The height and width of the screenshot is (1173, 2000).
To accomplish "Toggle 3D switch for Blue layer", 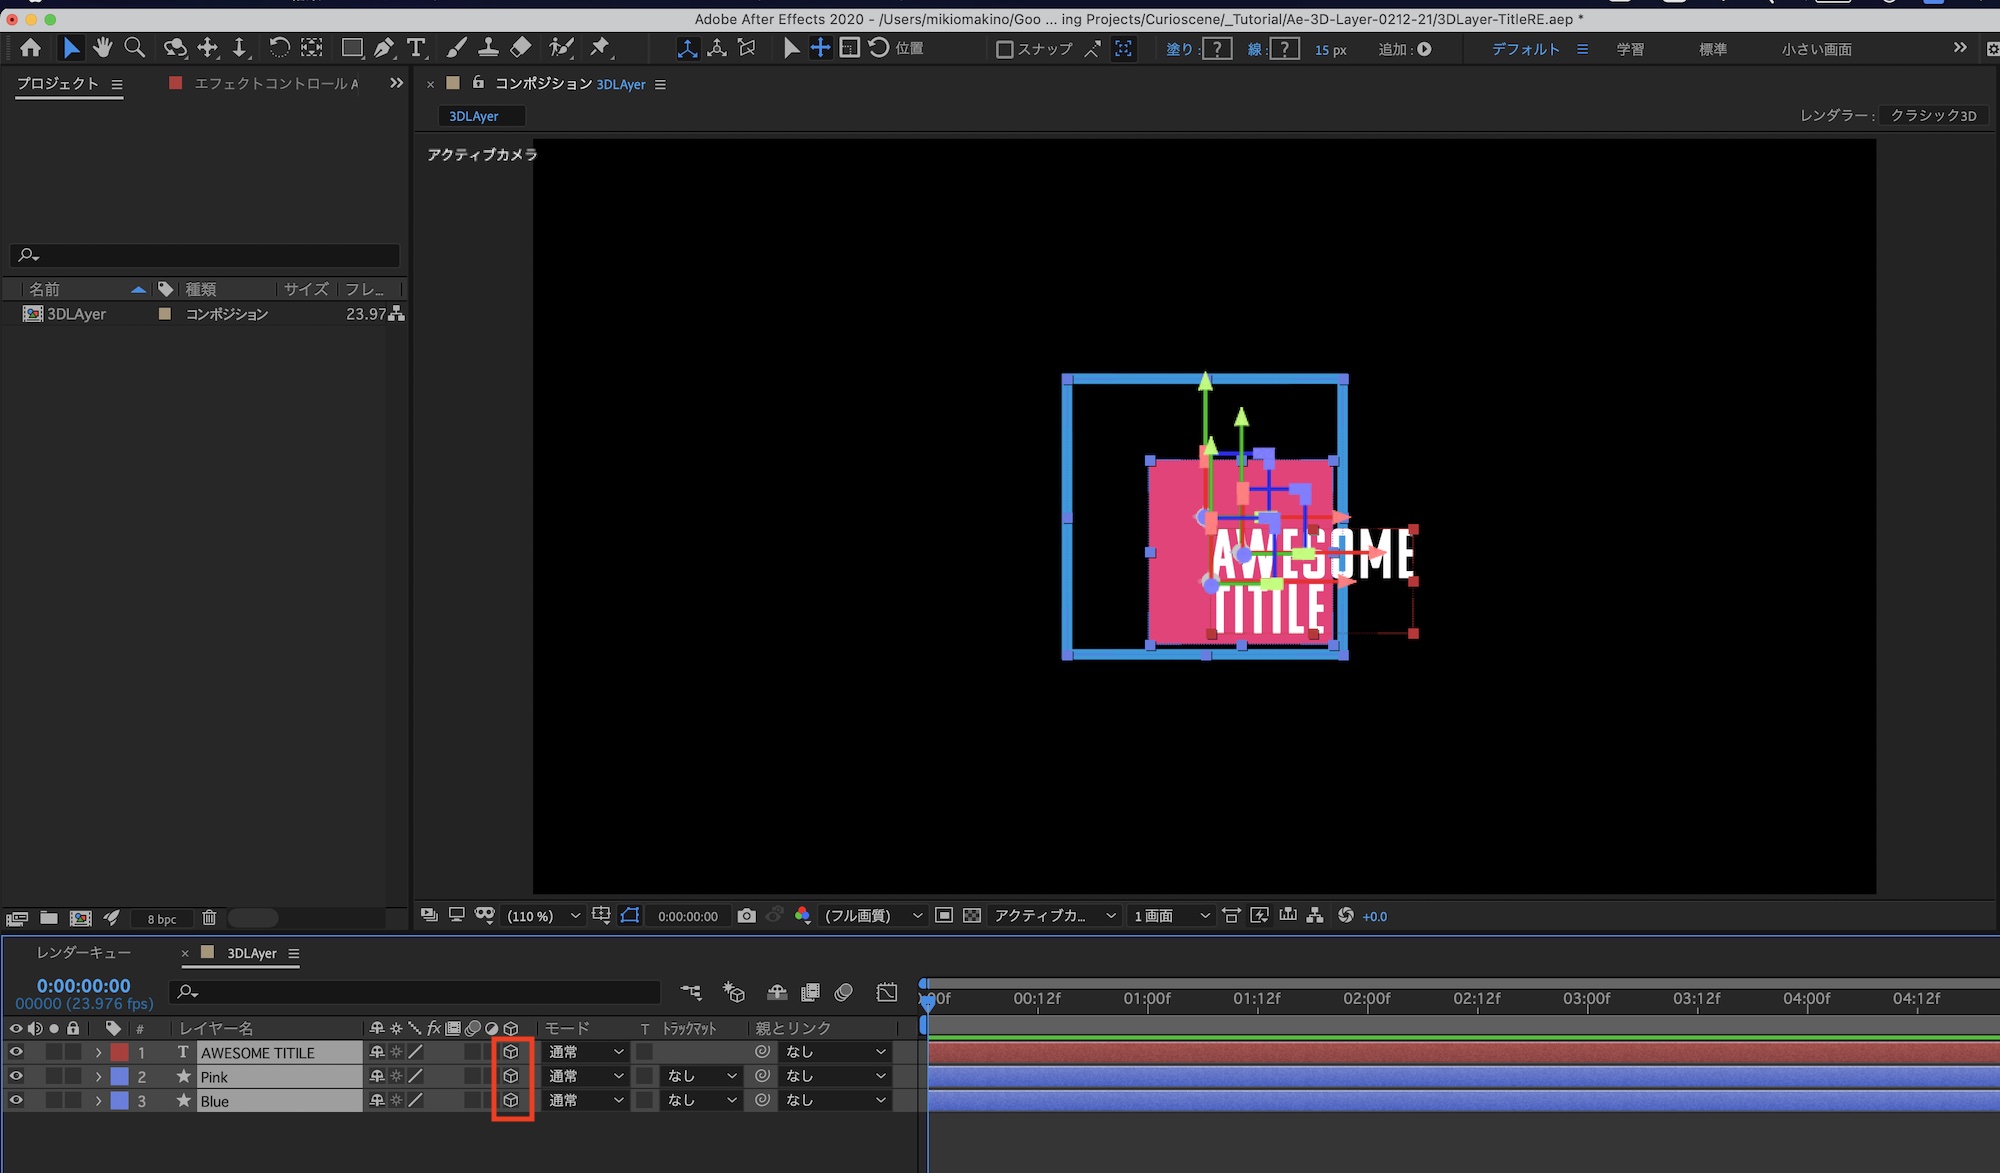I will (x=511, y=1100).
